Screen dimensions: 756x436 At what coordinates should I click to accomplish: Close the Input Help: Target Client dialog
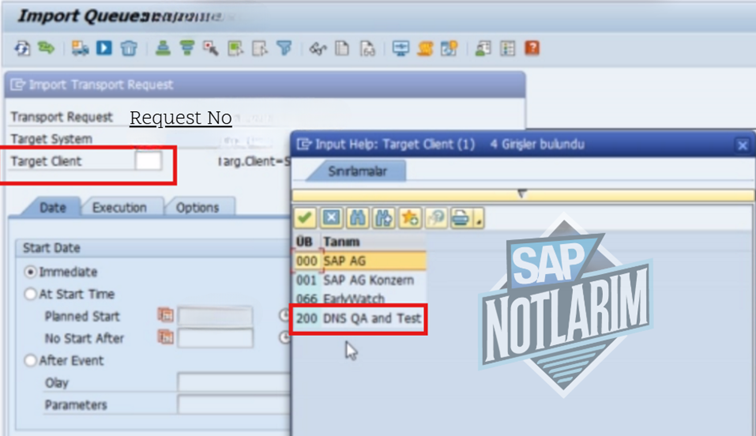click(742, 145)
